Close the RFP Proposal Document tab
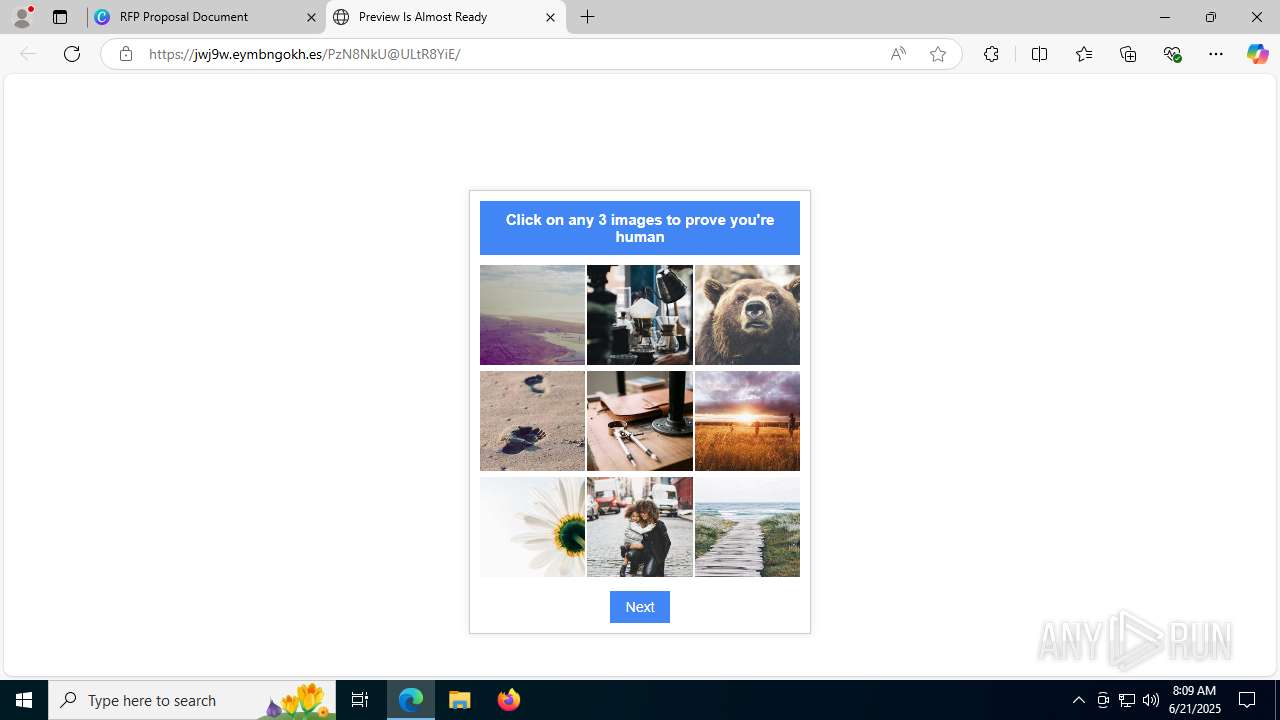The image size is (1280, 720). pyautogui.click(x=311, y=17)
